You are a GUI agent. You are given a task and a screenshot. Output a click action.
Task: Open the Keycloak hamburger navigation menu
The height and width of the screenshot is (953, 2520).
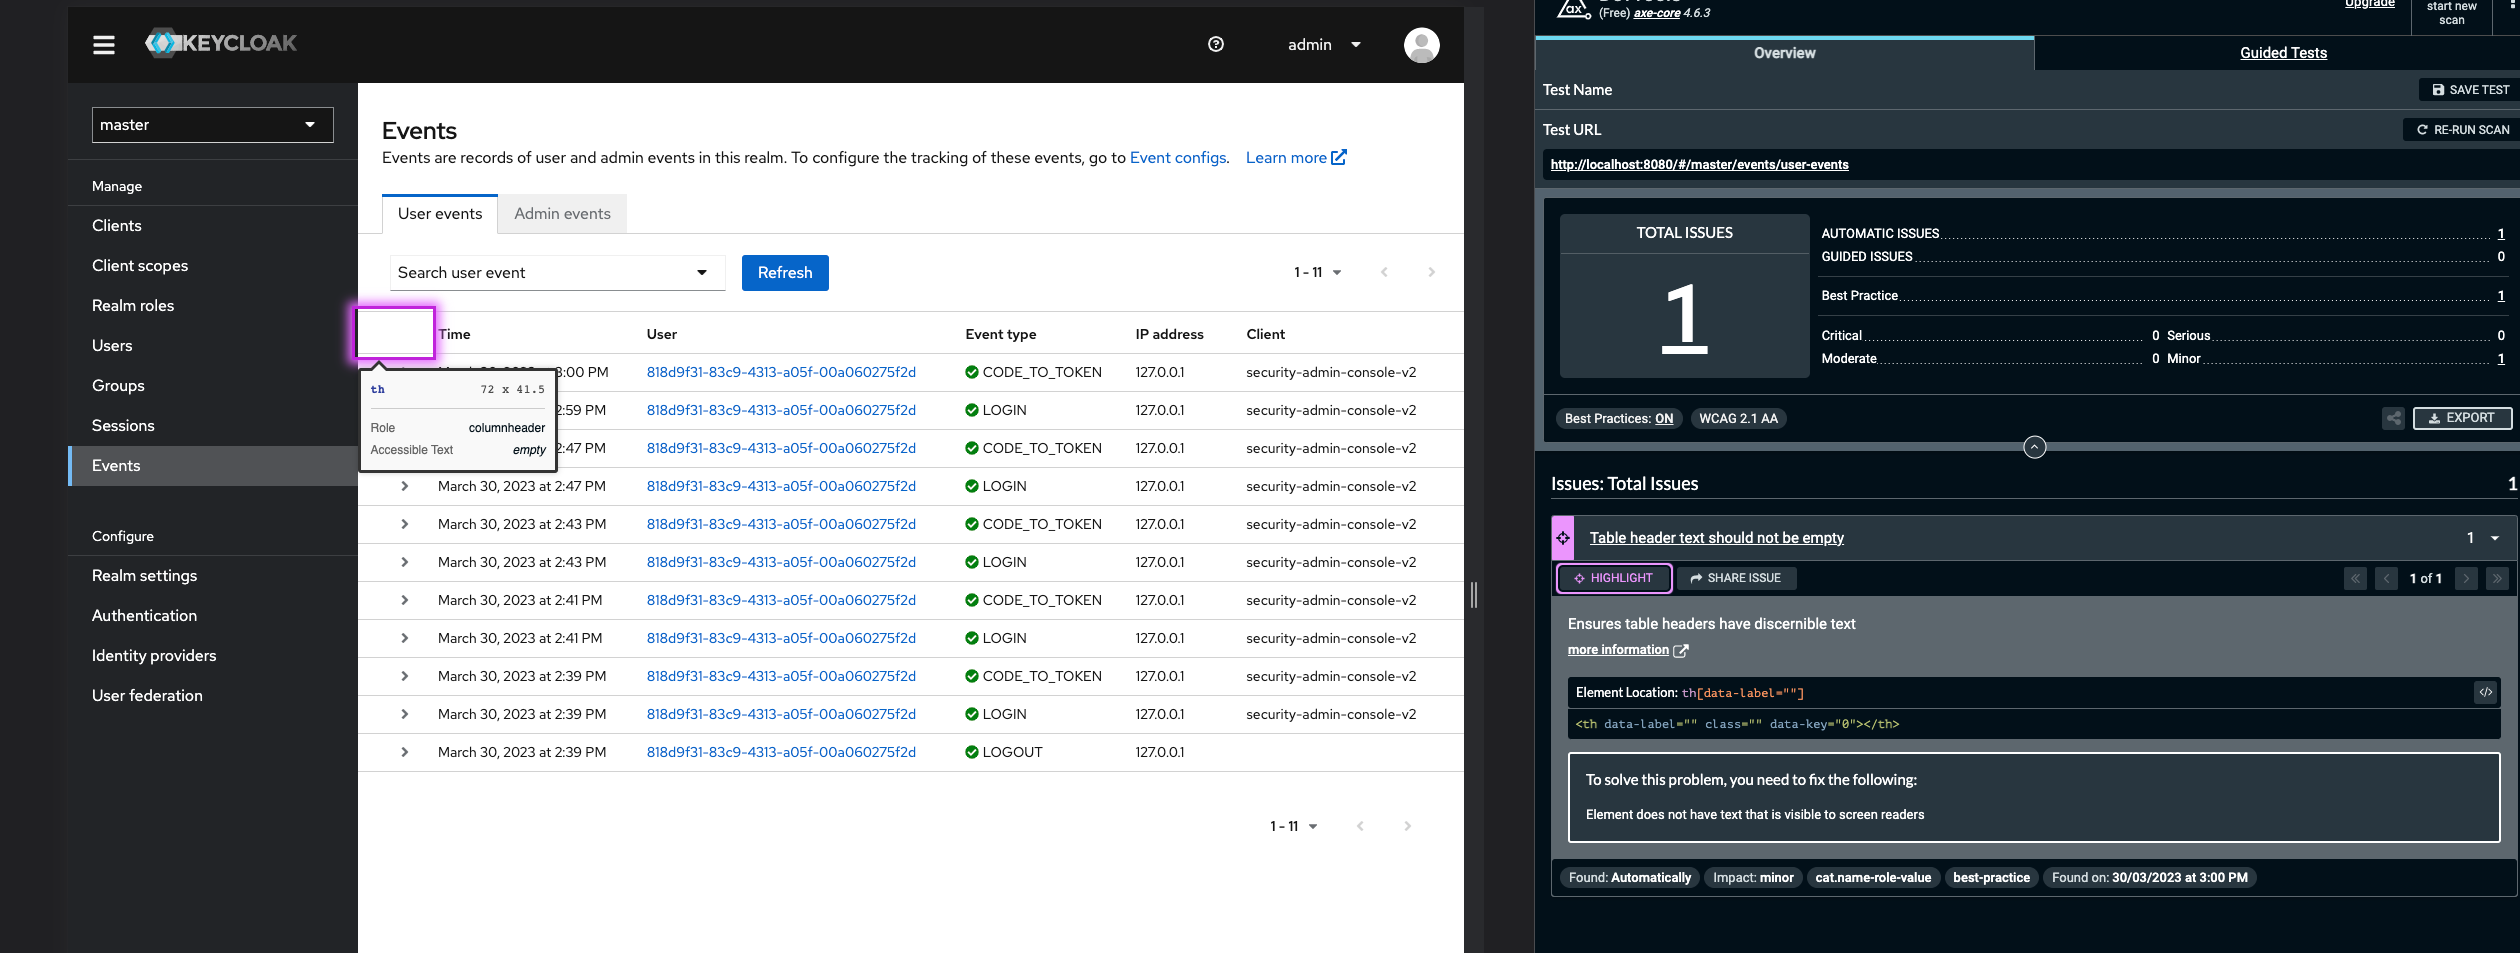(104, 45)
